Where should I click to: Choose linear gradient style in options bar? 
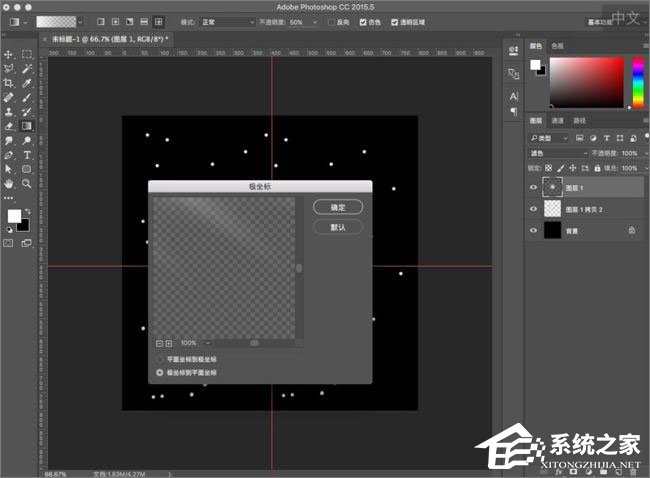(x=101, y=22)
